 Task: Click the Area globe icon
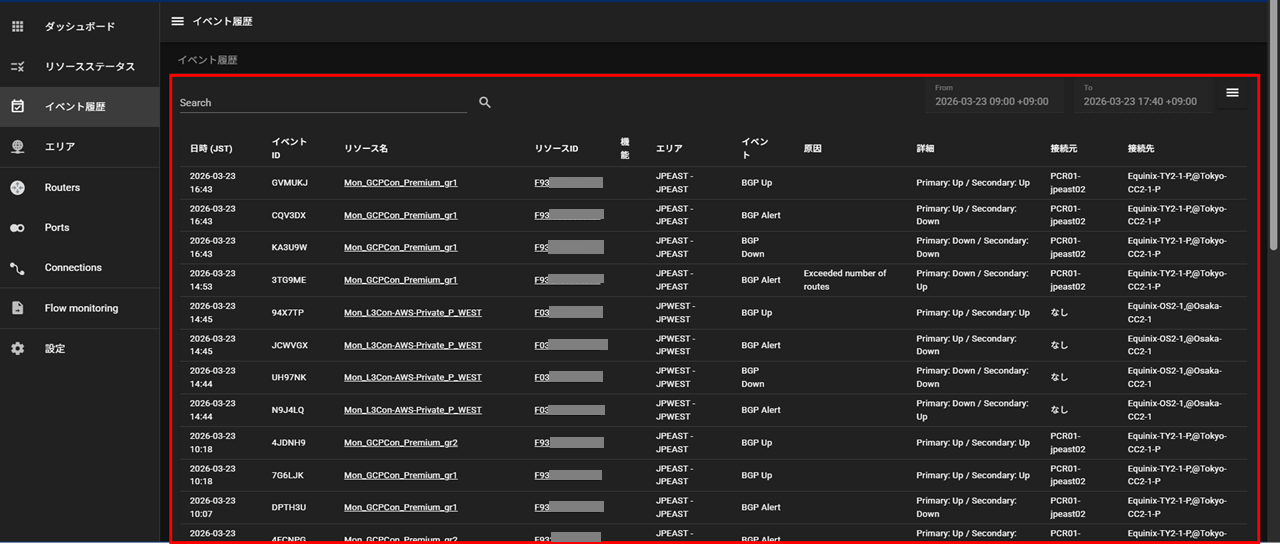click(x=17, y=147)
